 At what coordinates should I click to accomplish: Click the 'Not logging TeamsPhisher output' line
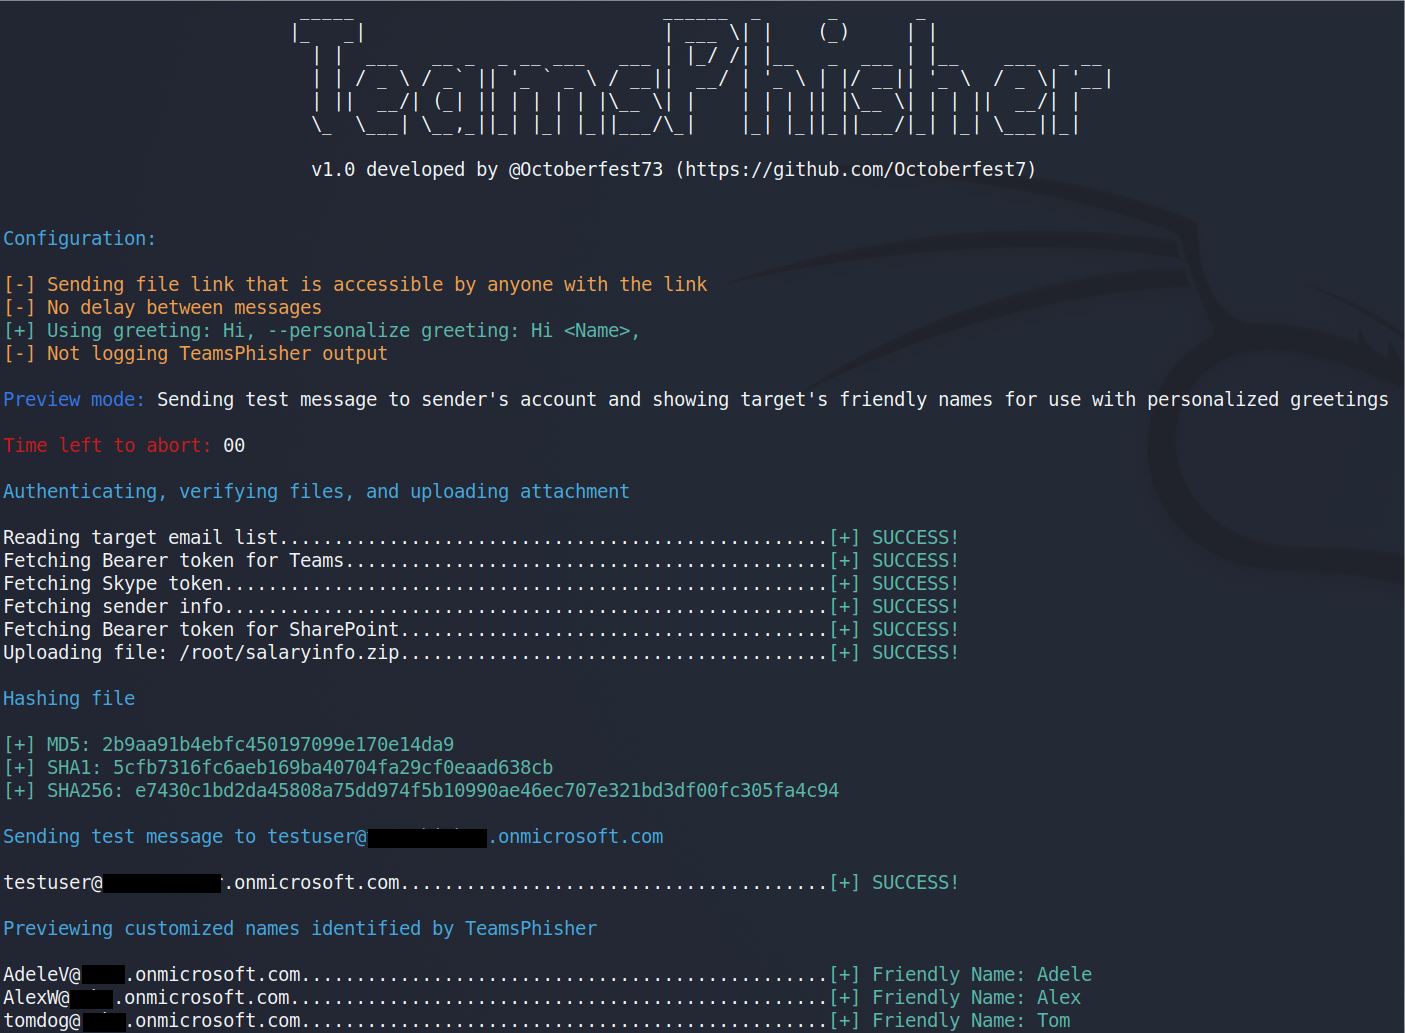pyautogui.click(x=196, y=353)
